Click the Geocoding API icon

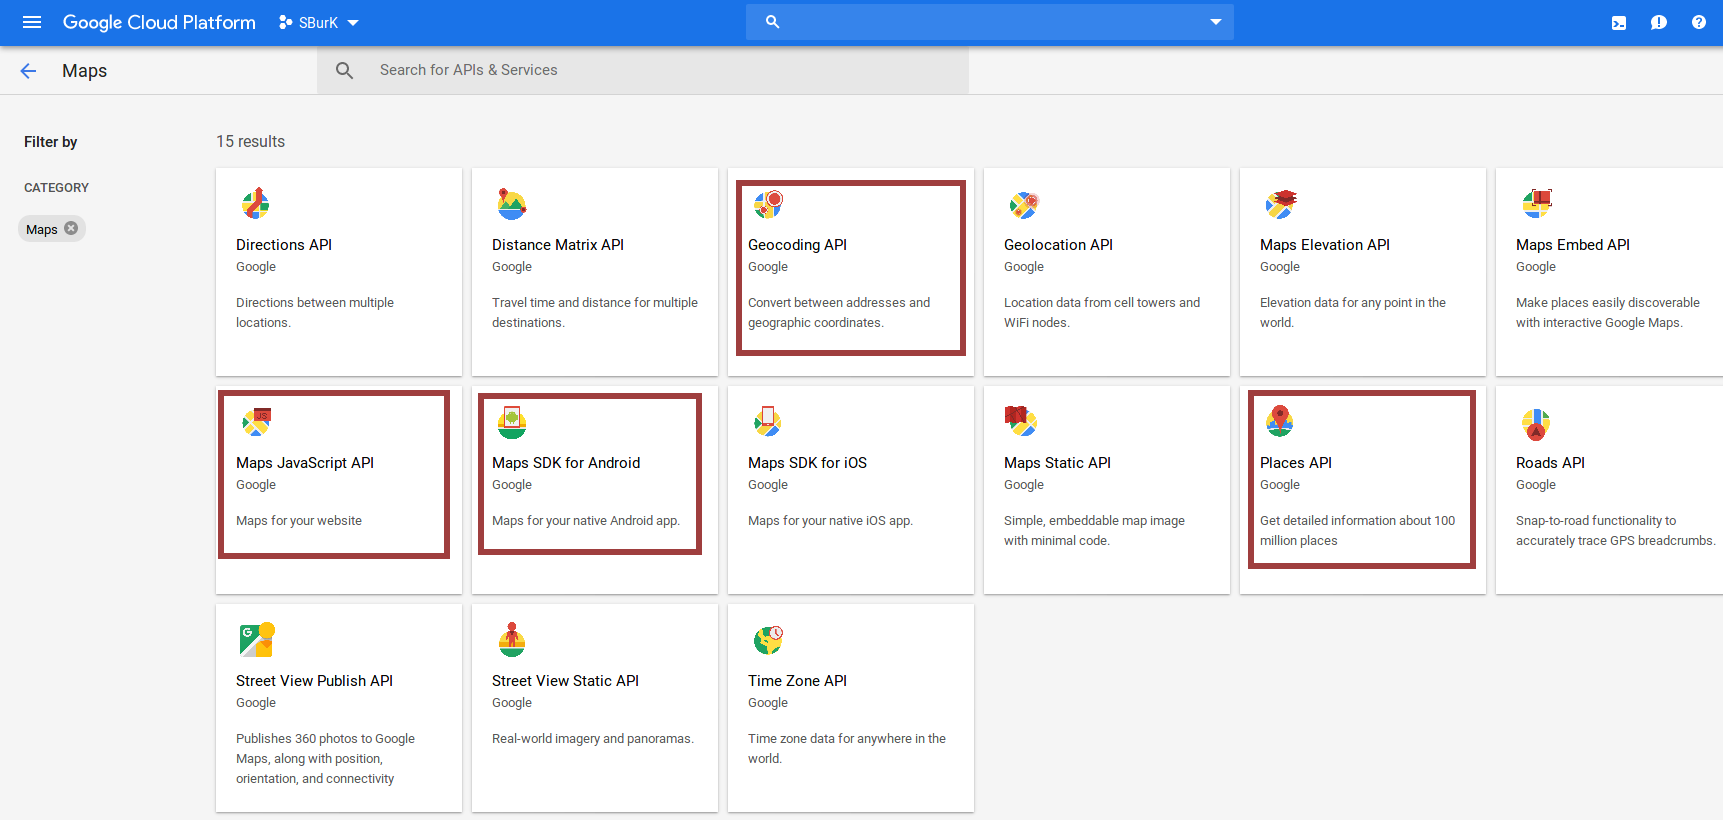point(768,204)
